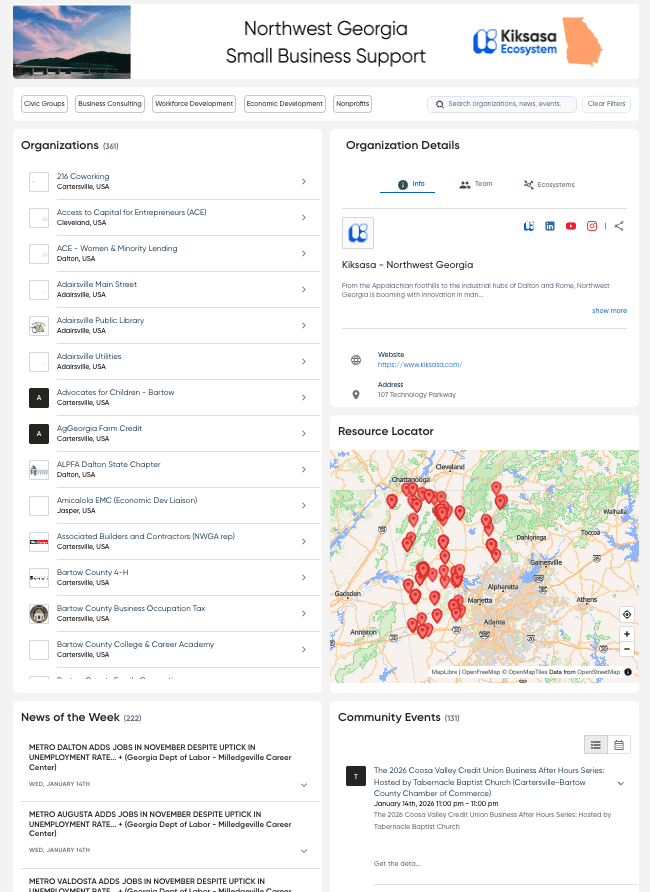Click the map marker nearest Gadsden
Viewport: 650px width, 892px height.
point(408,585)
